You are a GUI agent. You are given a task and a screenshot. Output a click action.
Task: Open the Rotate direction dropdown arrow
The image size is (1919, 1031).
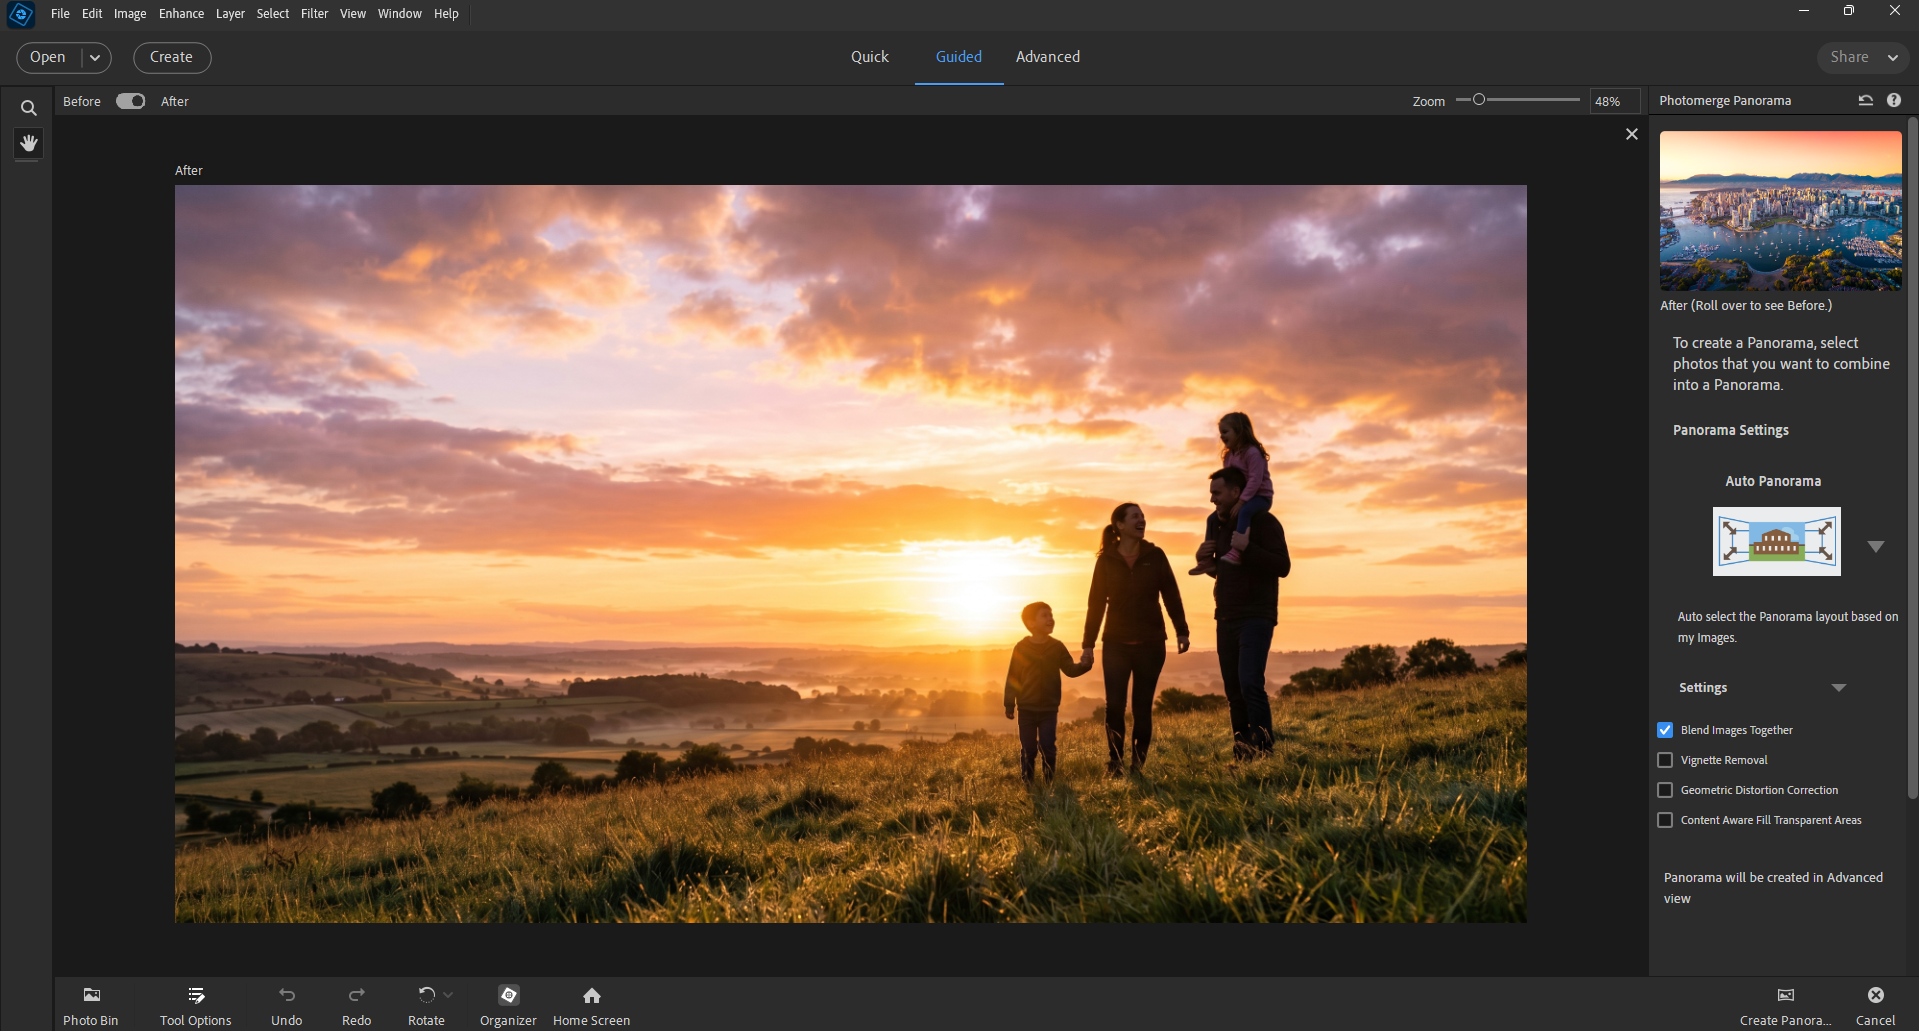(448, 995)
